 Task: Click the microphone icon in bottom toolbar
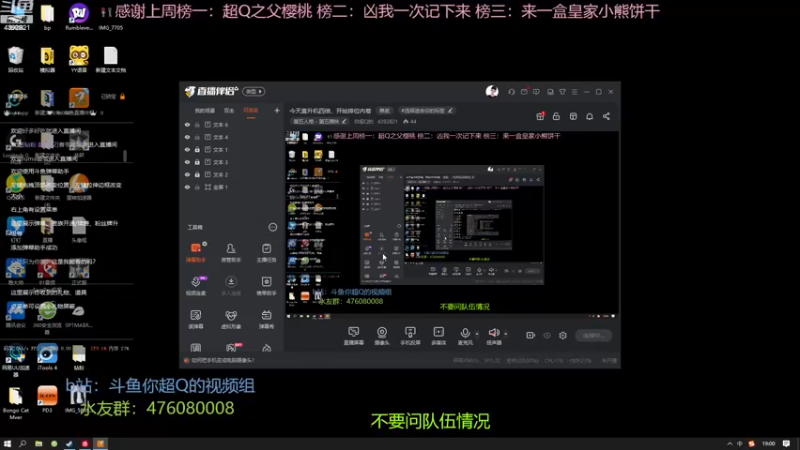pos(465,333)
